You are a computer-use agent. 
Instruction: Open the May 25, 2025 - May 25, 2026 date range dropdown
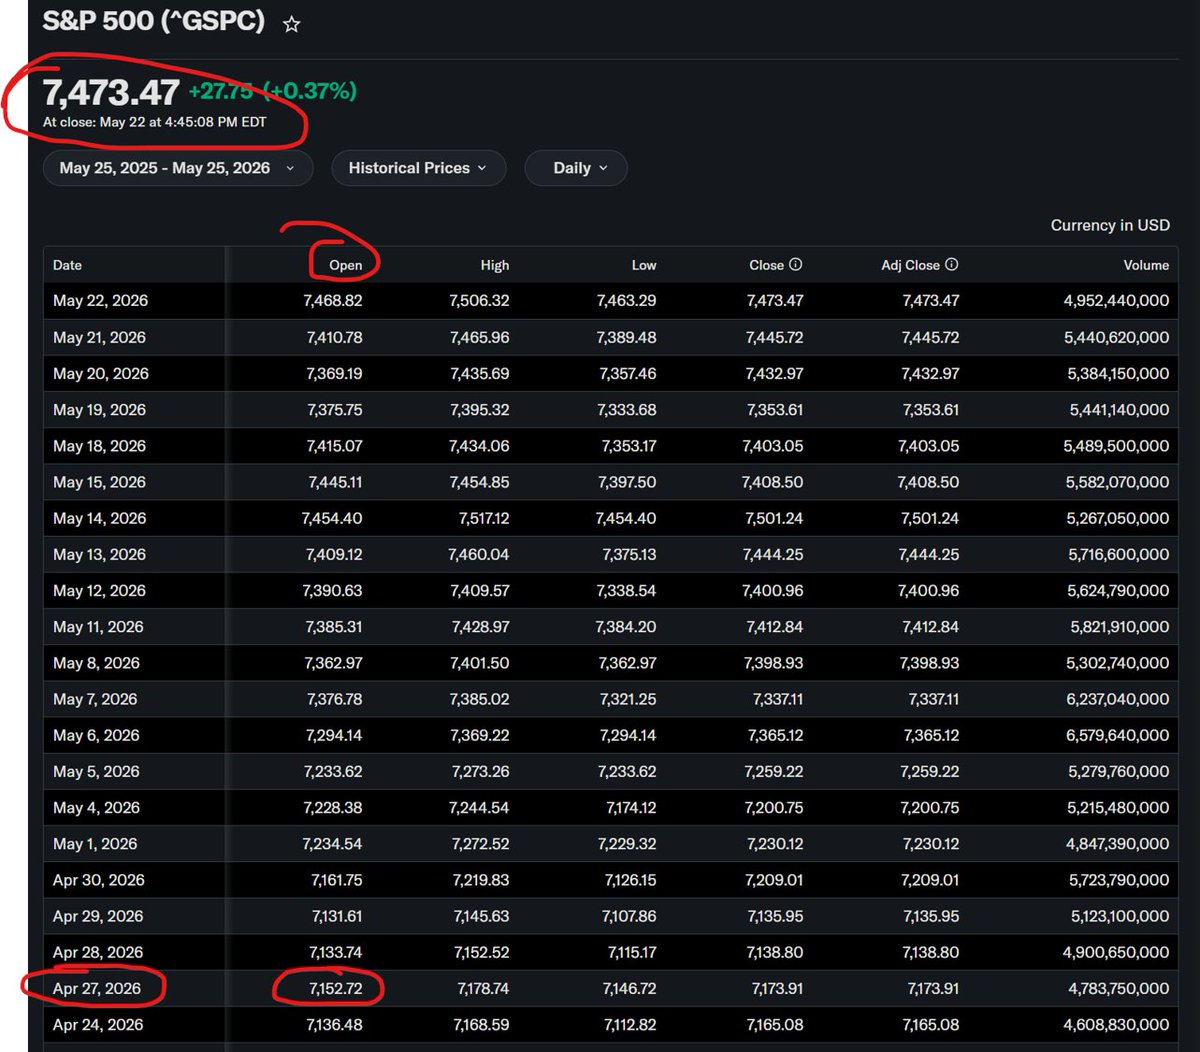[178, 168]
